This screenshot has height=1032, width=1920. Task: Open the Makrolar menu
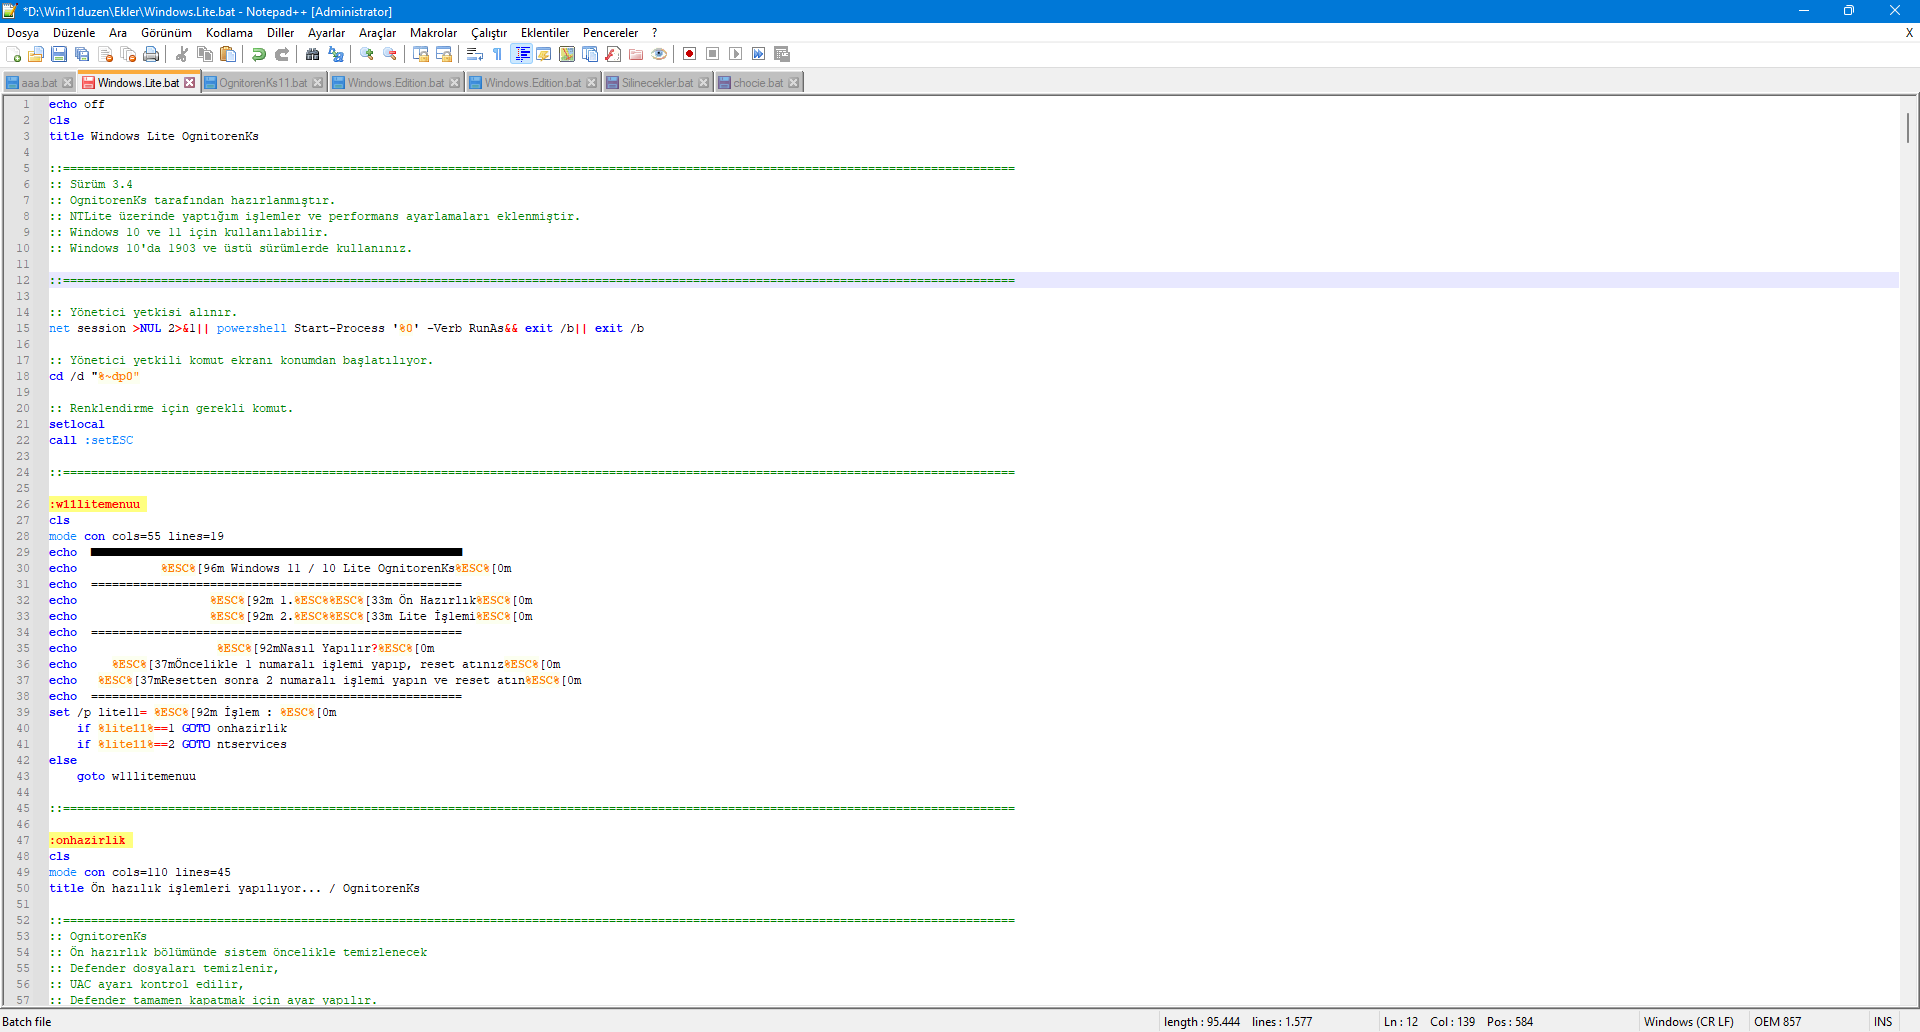tap(433, 33)
